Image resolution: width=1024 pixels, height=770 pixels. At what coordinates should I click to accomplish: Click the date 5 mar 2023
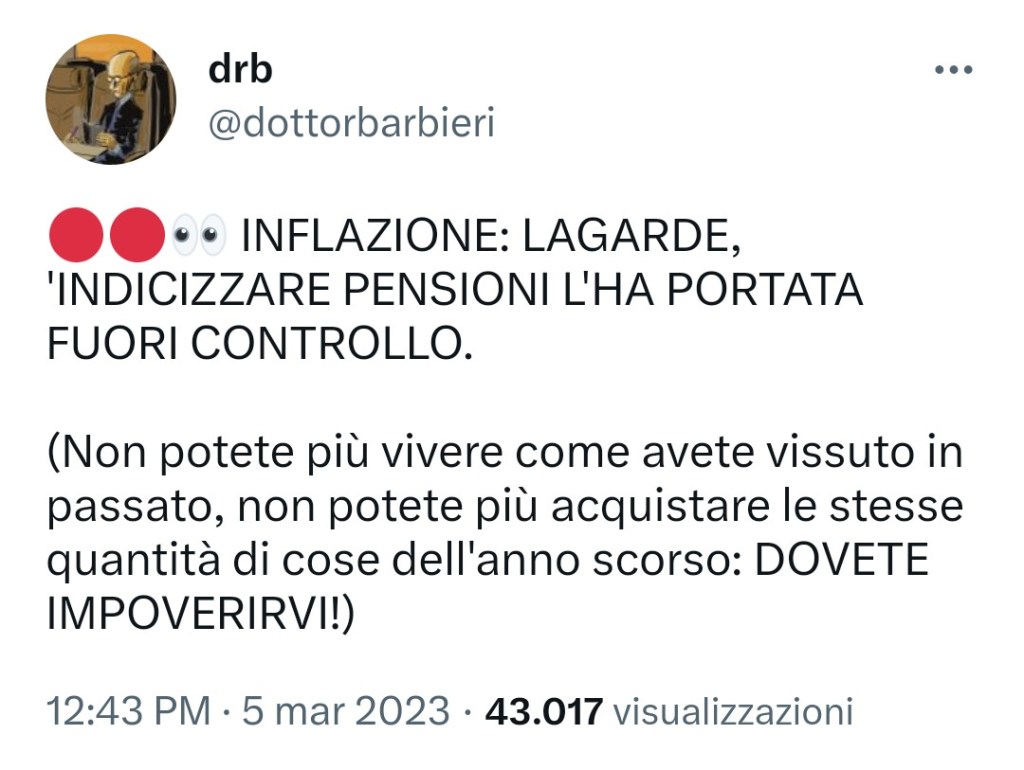point(346,711)
